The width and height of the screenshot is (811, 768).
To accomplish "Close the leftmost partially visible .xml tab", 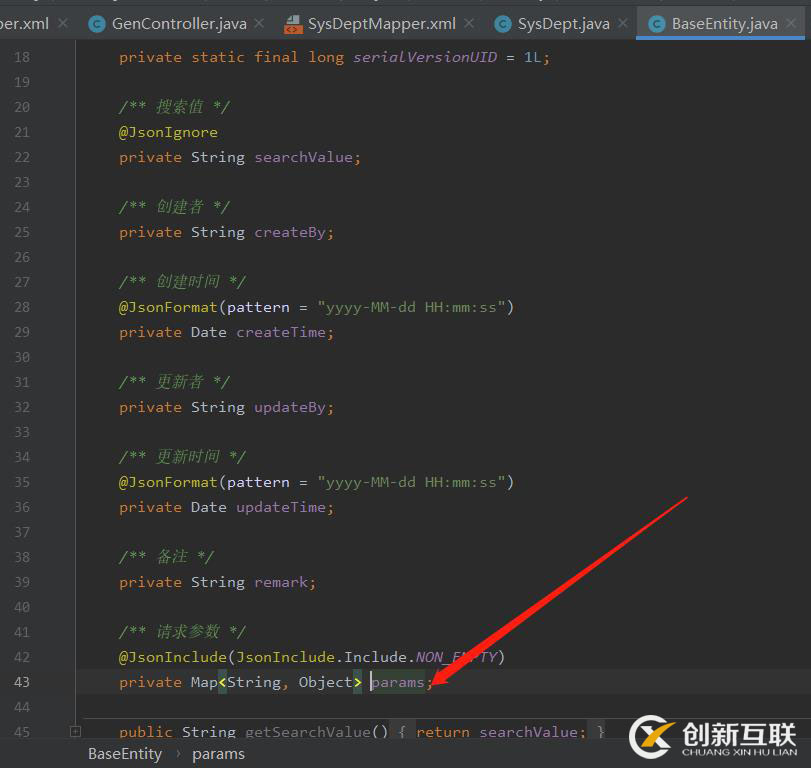I will pyautogui.click(x=62, y=23).
